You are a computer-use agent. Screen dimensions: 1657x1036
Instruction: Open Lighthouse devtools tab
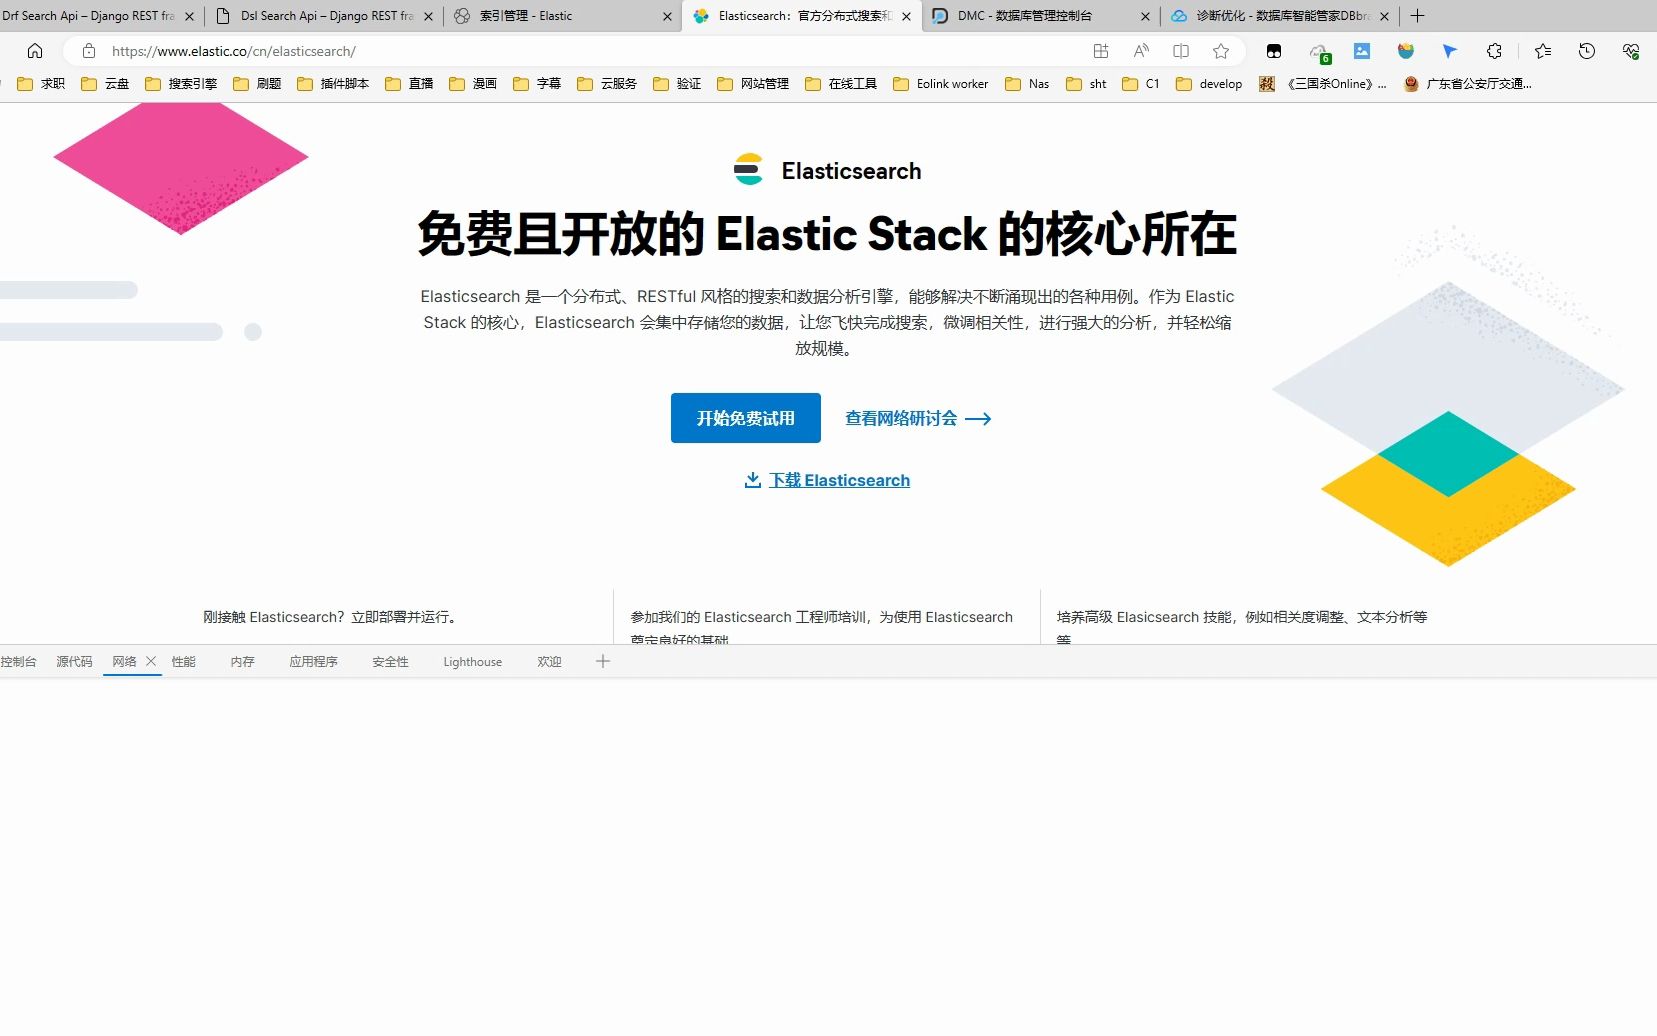[473, 662]
